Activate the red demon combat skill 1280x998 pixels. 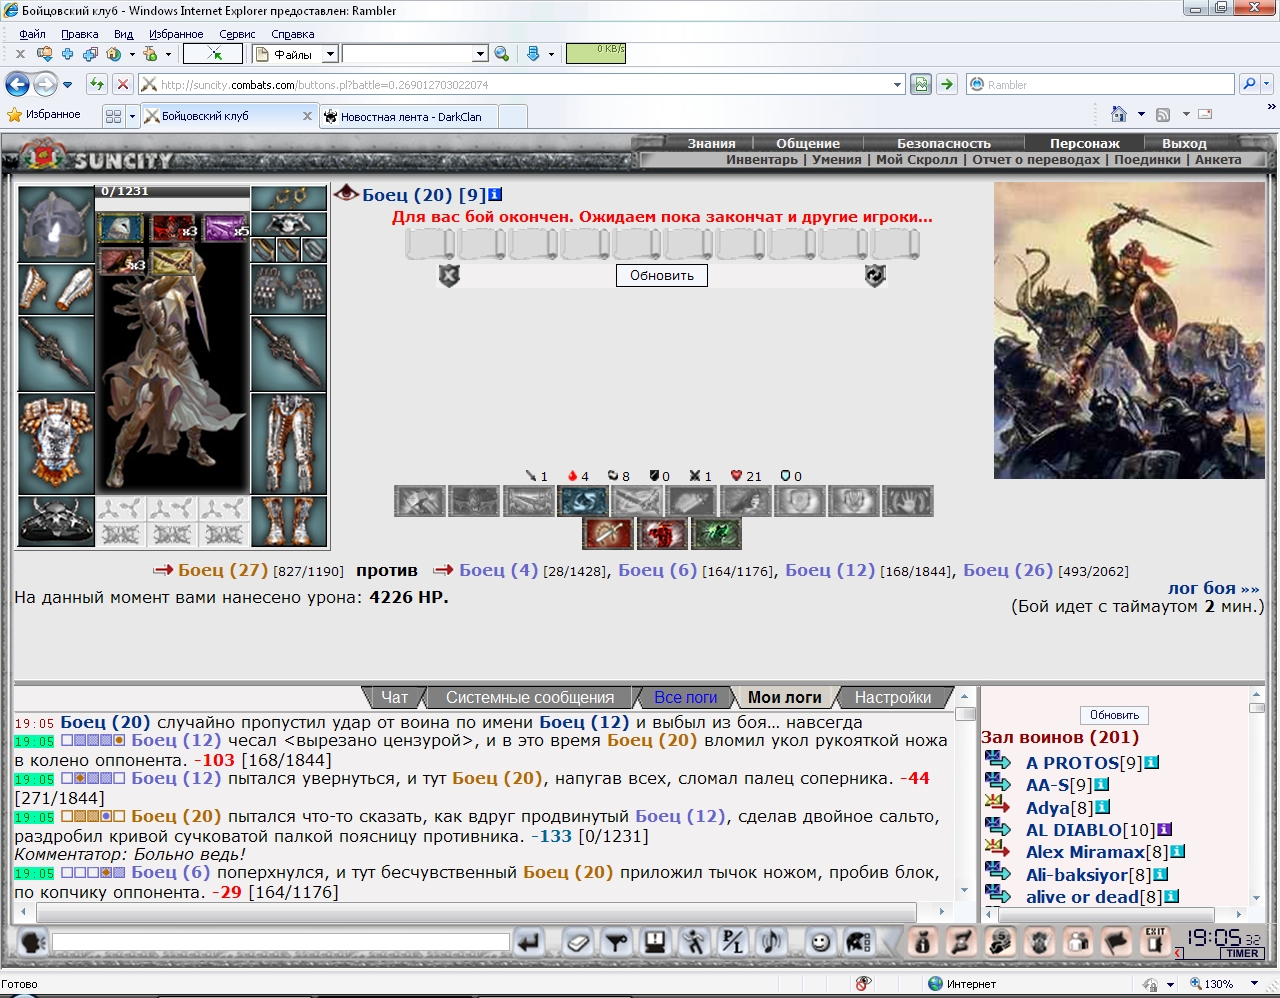(662, 534)
